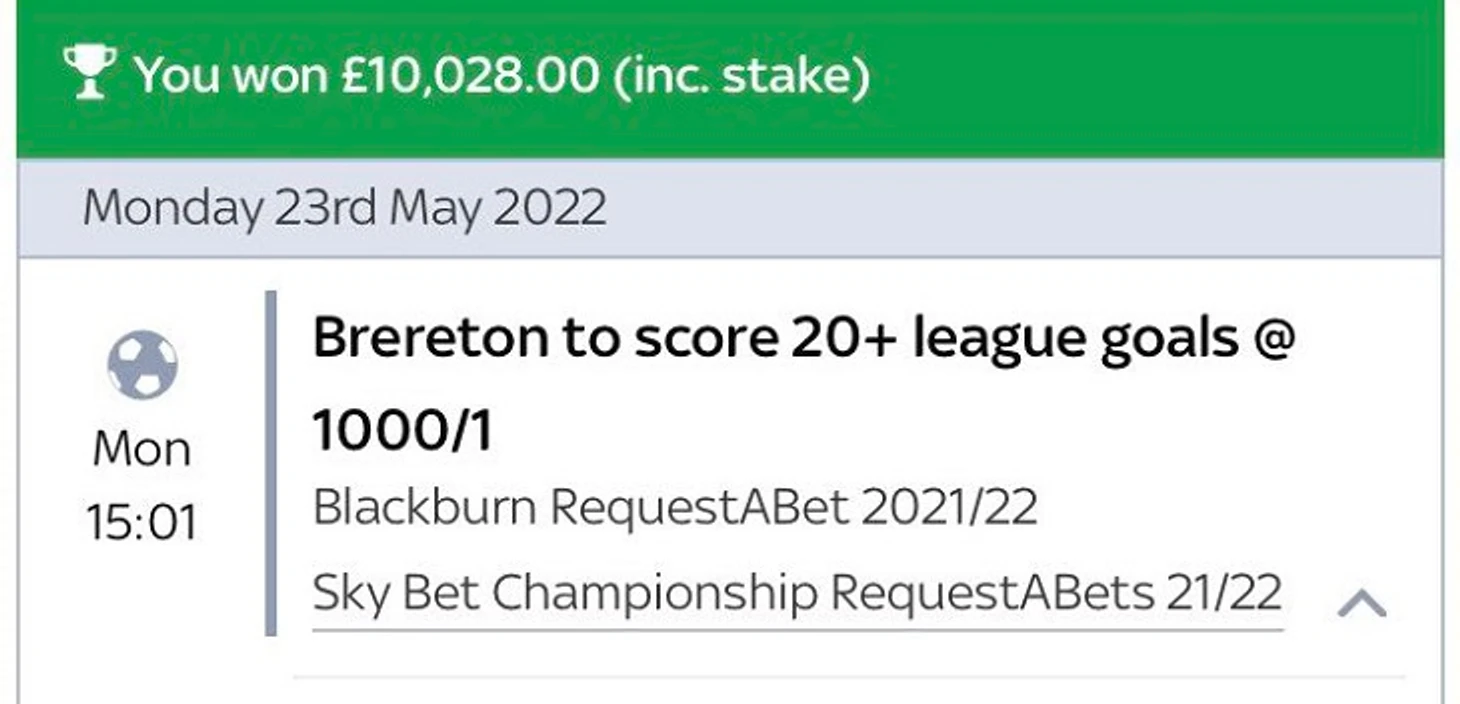Select the Brereton to score 20+ title
Screen dimensions: 1460x704
click(x=803, y=340)
